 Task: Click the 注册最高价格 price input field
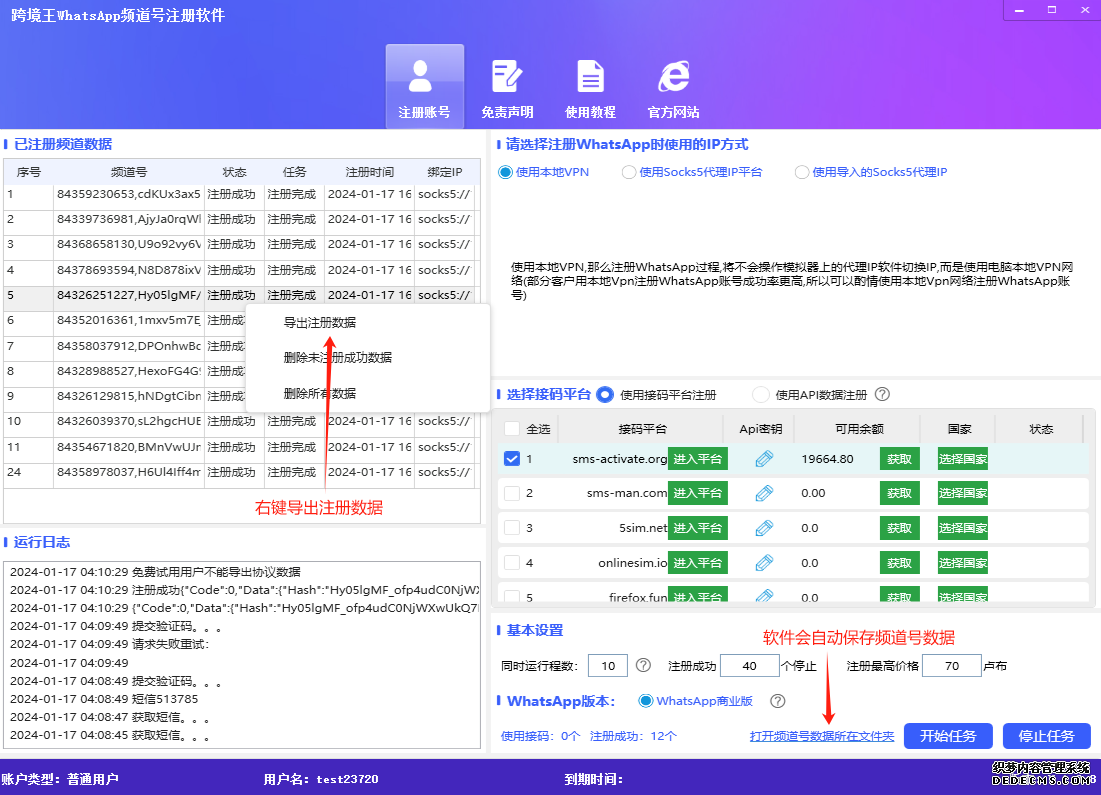951,664
